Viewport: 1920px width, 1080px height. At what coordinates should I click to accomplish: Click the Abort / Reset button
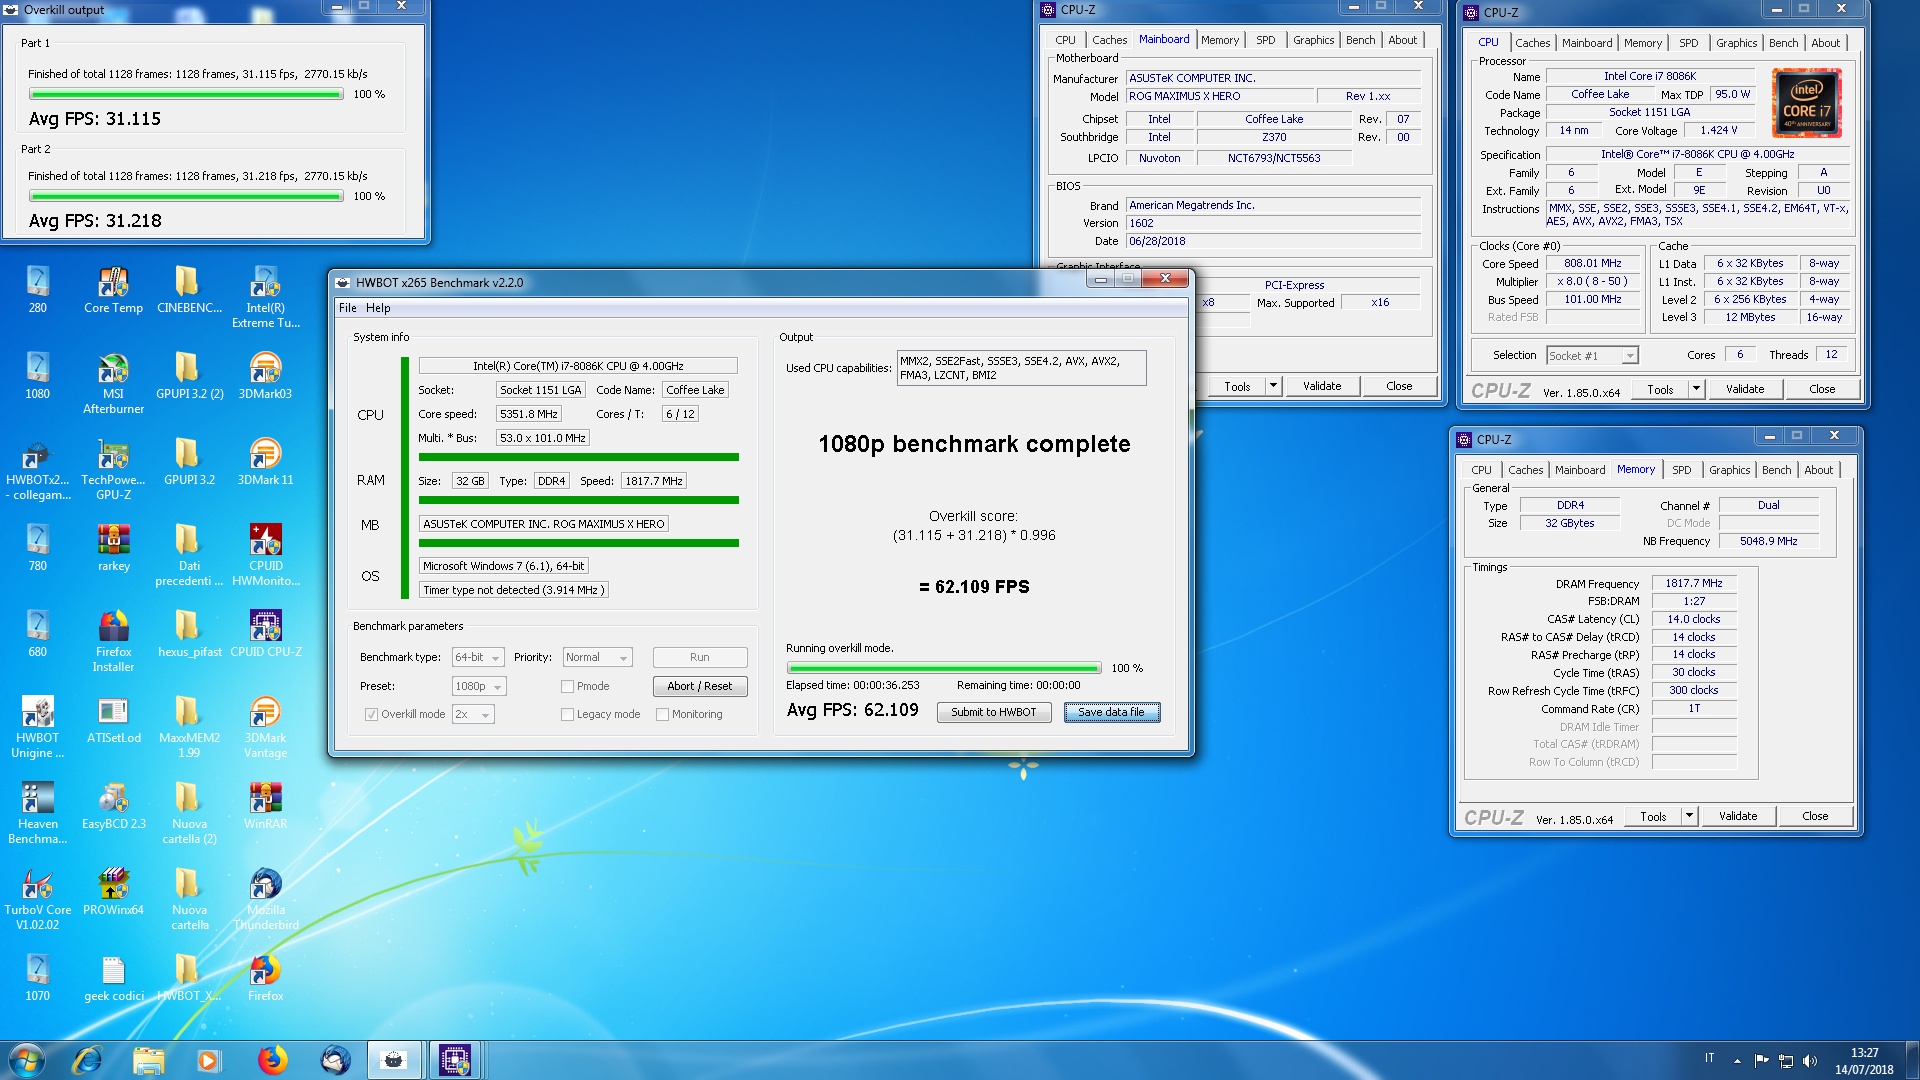[x=699, y=686]
